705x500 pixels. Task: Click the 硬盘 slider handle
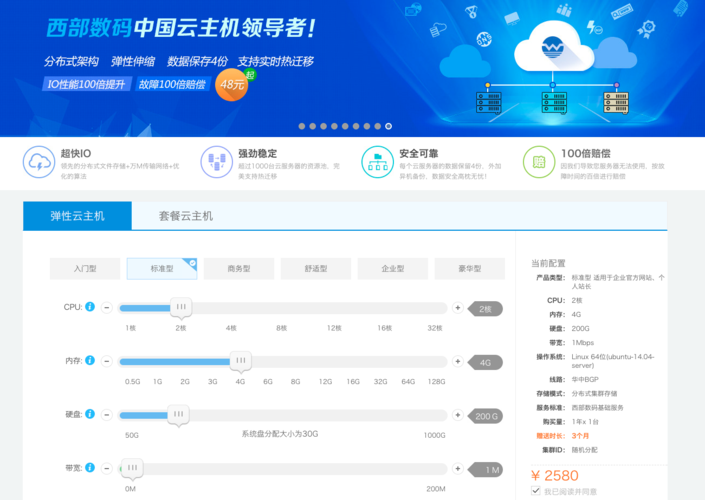(x=178, y=415)
